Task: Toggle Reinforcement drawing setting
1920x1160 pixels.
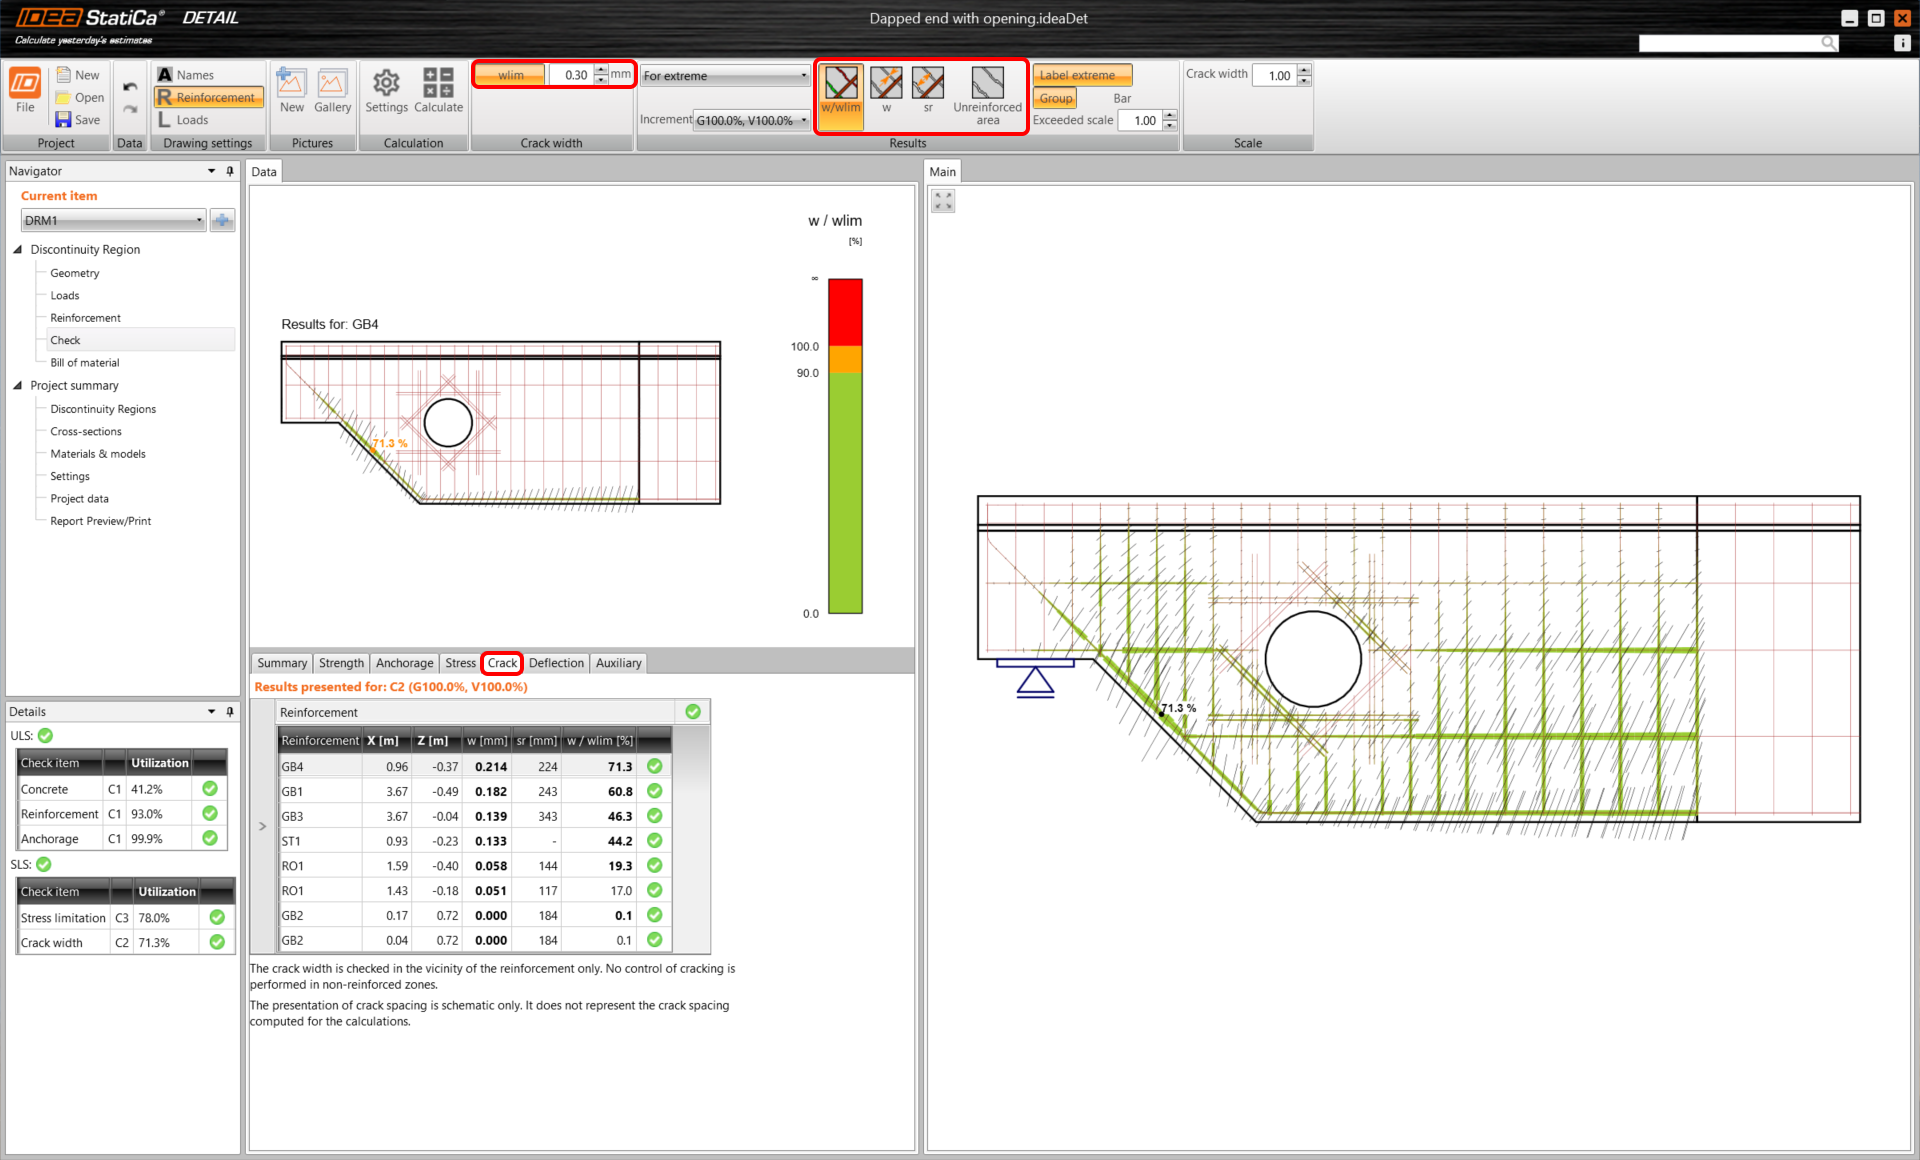Action: [207, 97]
